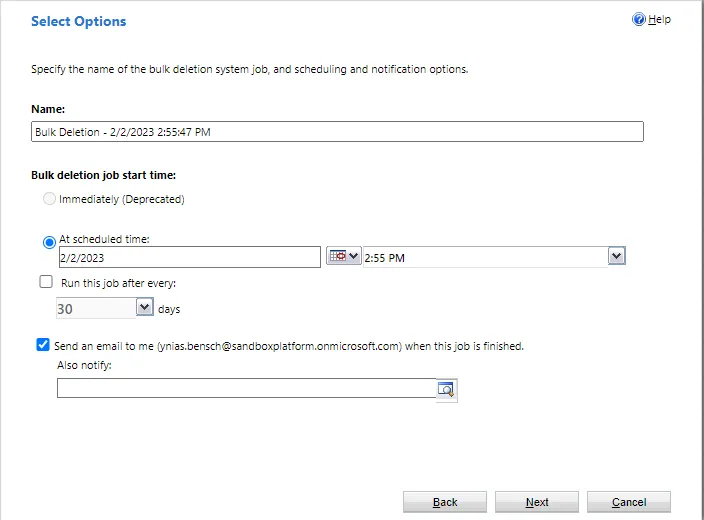Click the 2:55 PM time field
The width and height of the screenshot is (704, 520).
[x=485, y=257]
